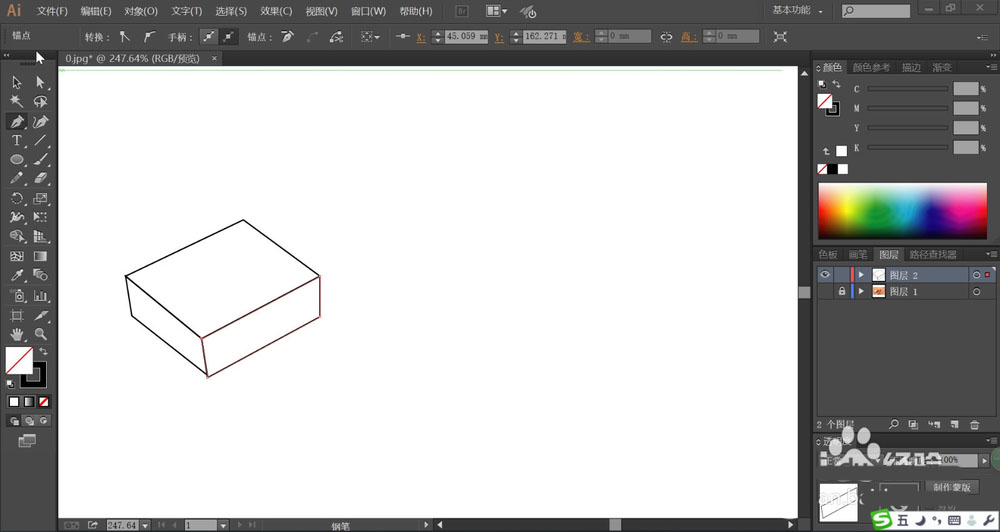Open Color panel flyout menu

(991, 67)
